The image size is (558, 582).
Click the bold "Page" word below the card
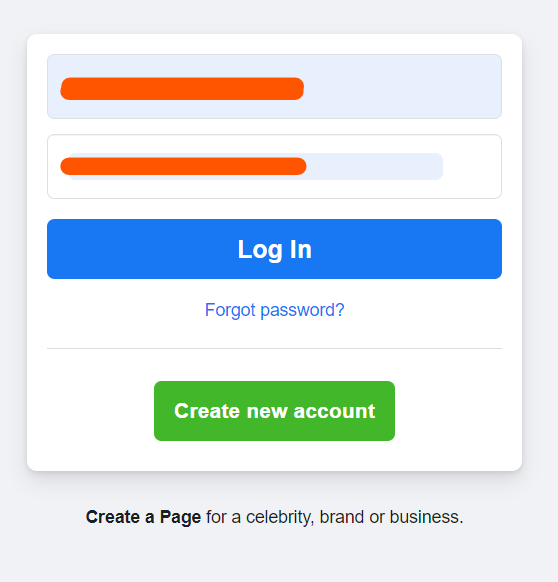tap(180, 517)
